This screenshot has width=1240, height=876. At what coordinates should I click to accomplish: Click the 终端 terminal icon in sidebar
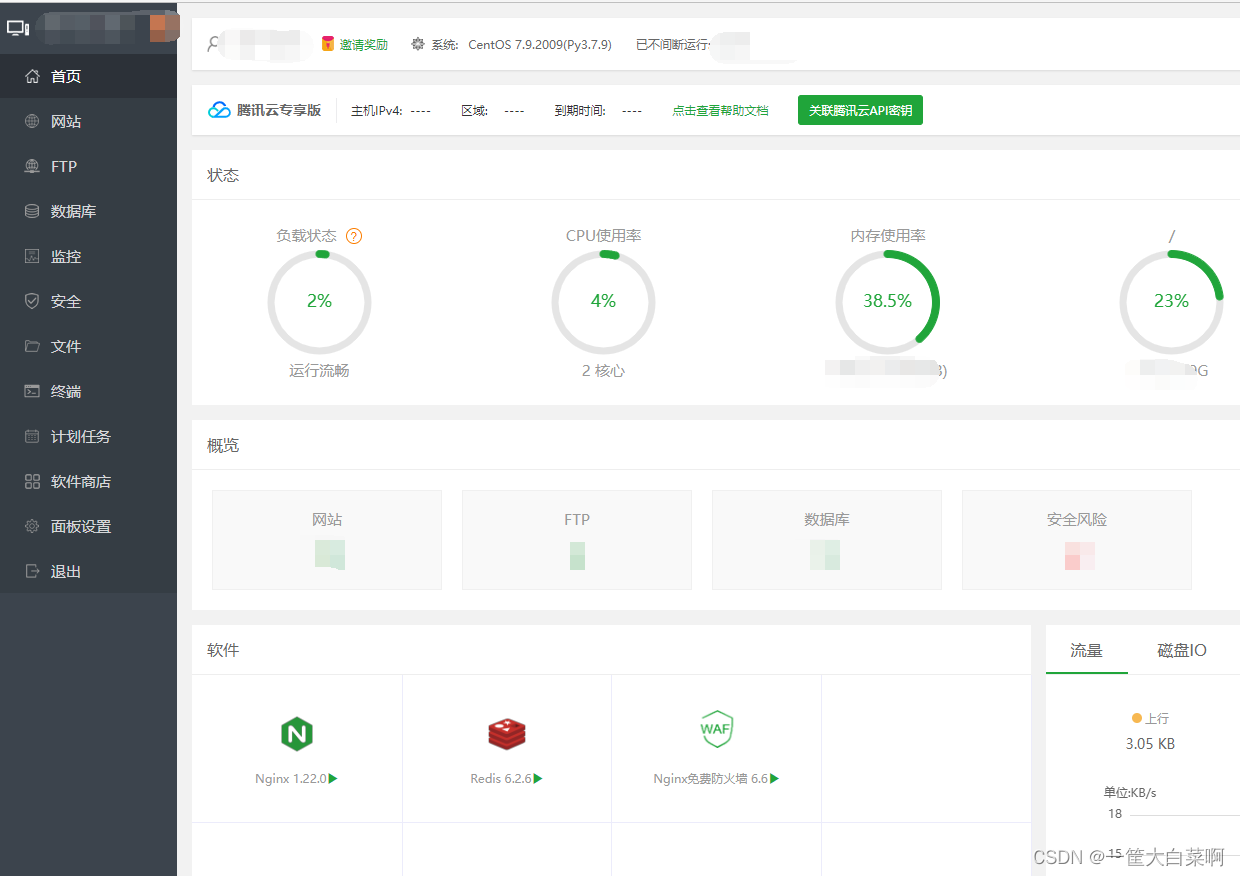[32, 391]
